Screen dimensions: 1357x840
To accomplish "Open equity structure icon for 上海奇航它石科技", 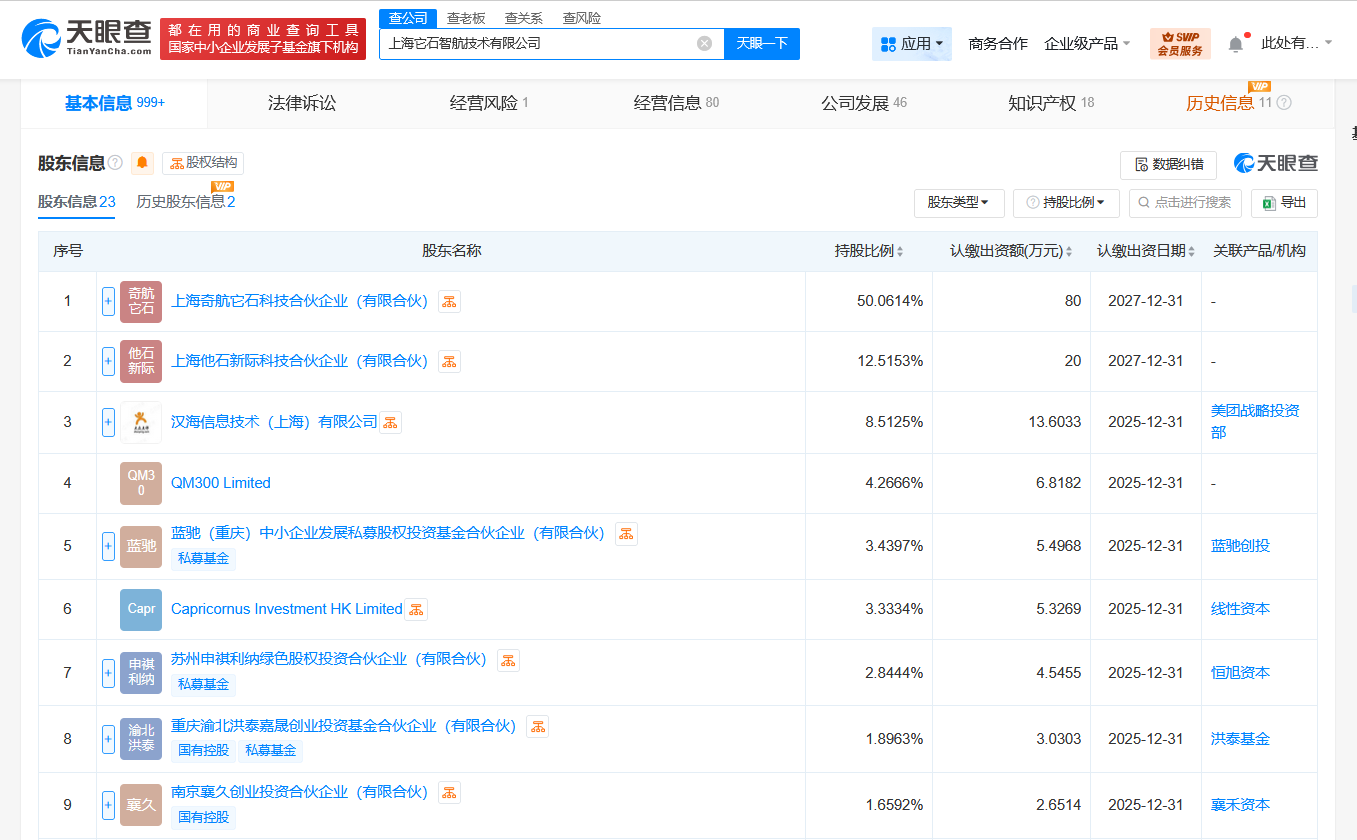I will click(449, 302).
